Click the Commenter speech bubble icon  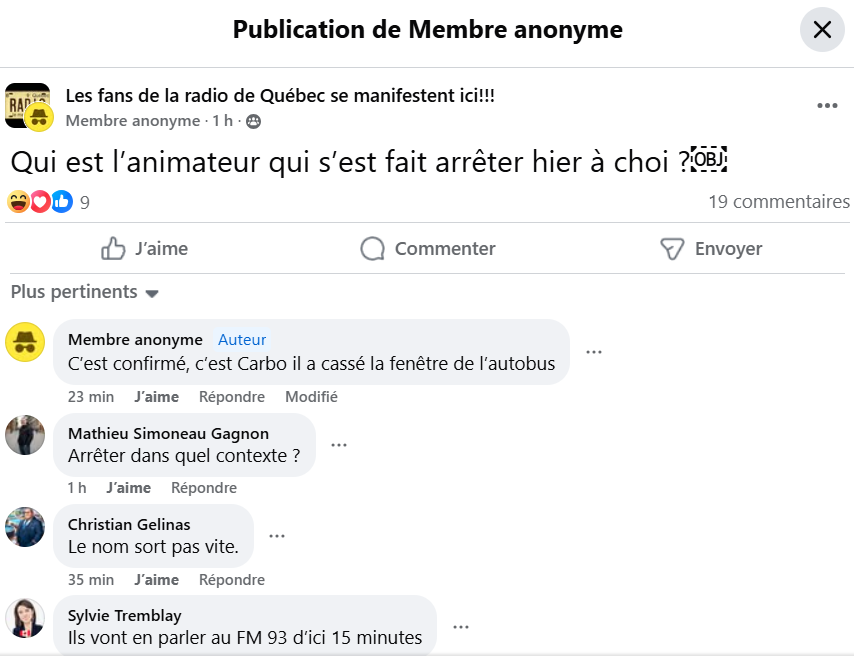tap(373, 249)
